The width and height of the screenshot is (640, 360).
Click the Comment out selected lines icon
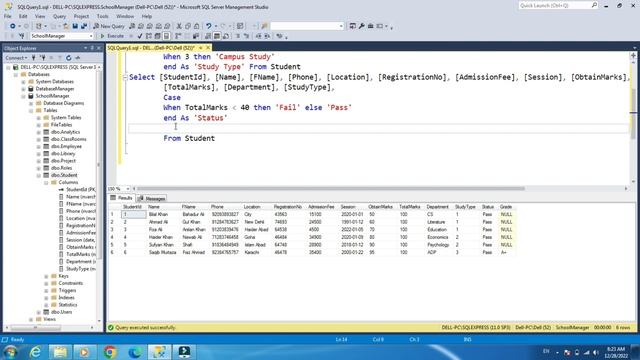tap(238, 36)
